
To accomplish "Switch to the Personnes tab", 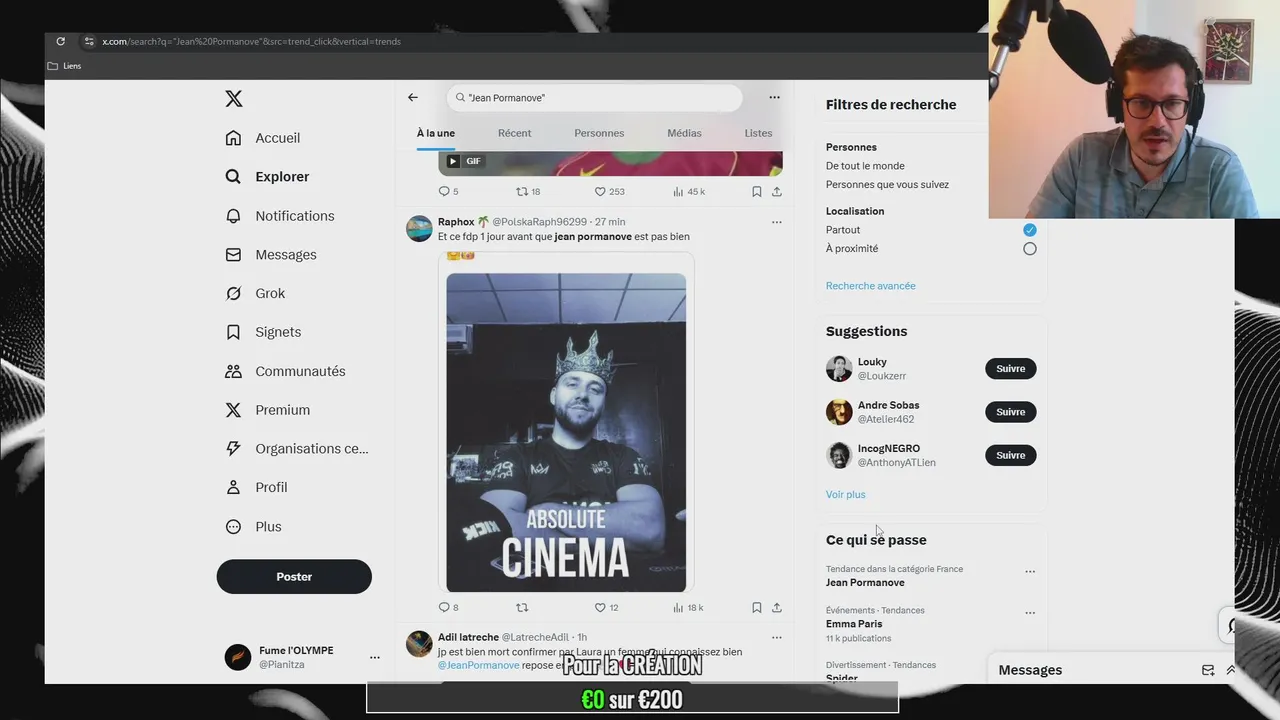I will pos(599,133).
